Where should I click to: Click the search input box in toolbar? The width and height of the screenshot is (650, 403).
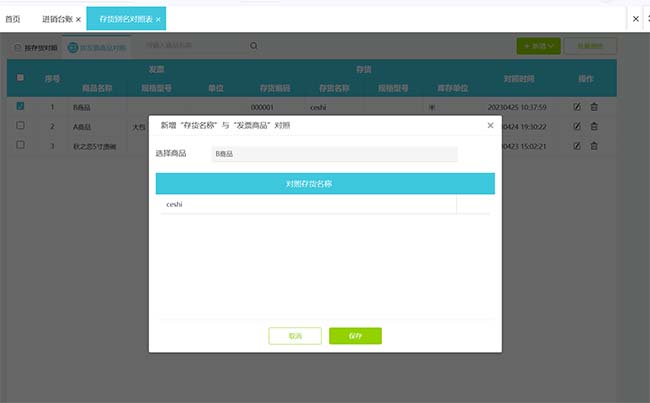[x=195, y=45]
